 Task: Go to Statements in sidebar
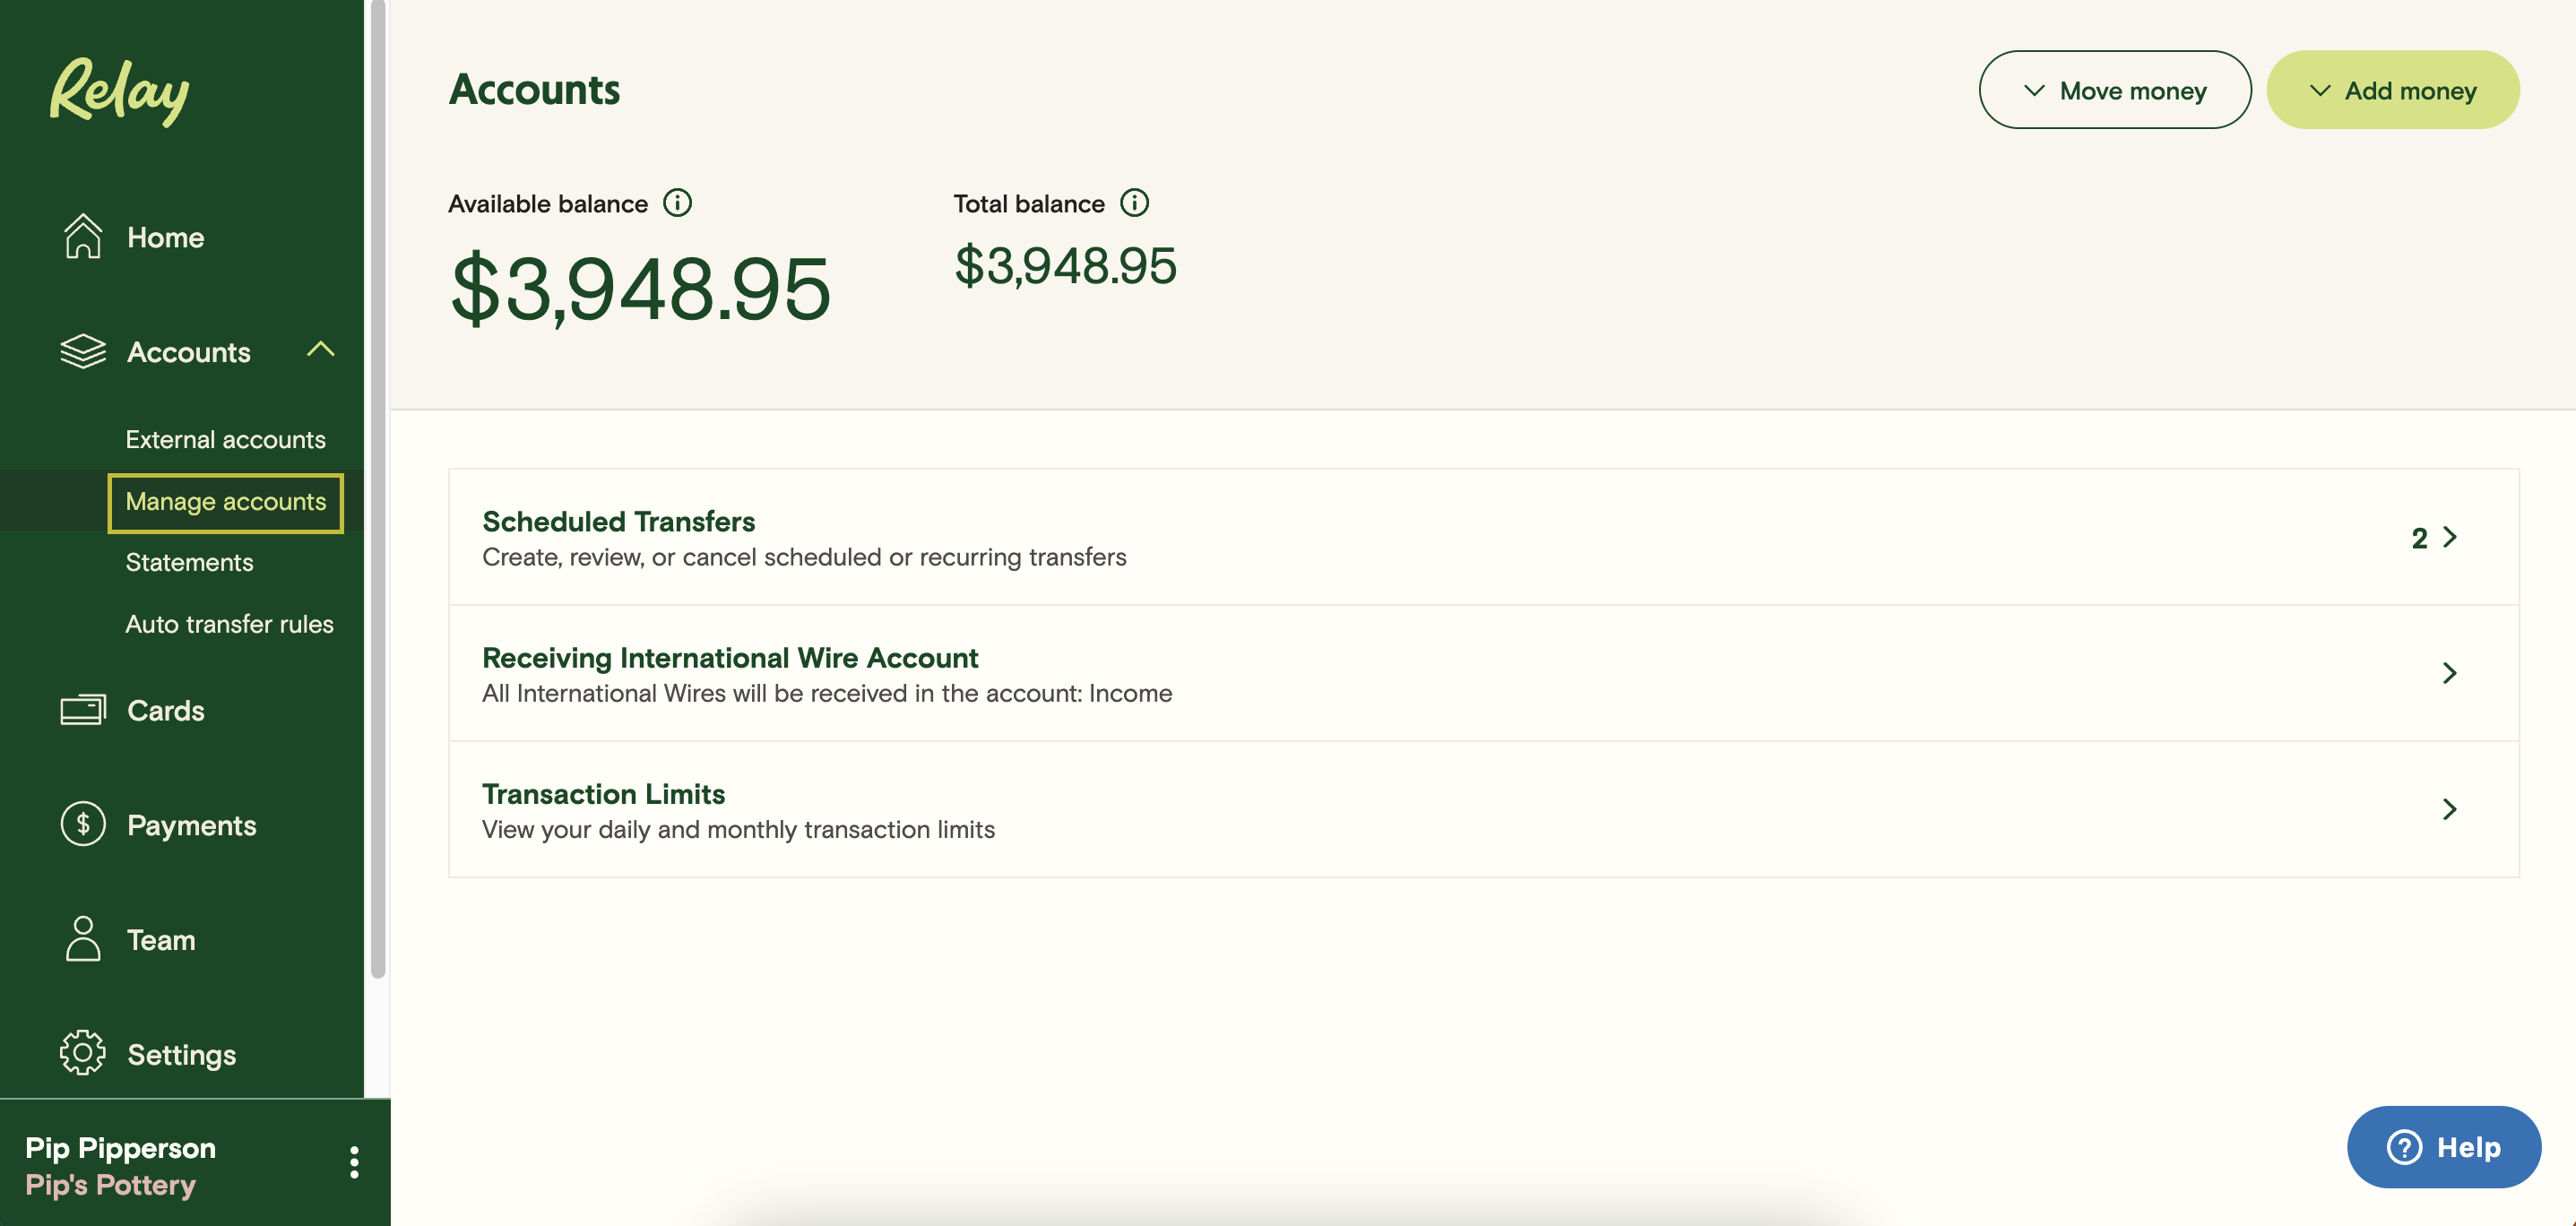click(x=189, y=562)
